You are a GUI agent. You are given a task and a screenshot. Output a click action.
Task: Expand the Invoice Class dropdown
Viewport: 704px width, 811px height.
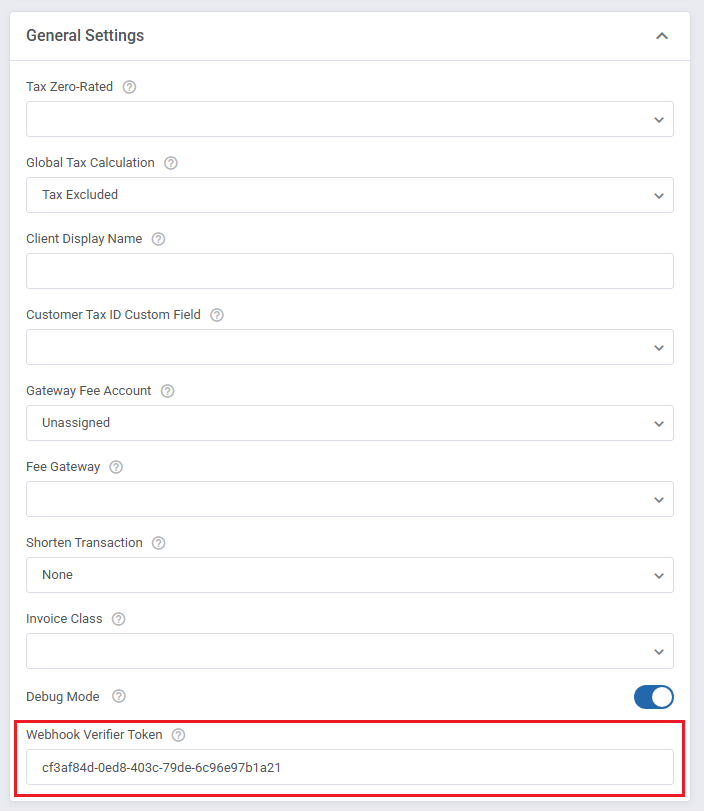point(350,651)
